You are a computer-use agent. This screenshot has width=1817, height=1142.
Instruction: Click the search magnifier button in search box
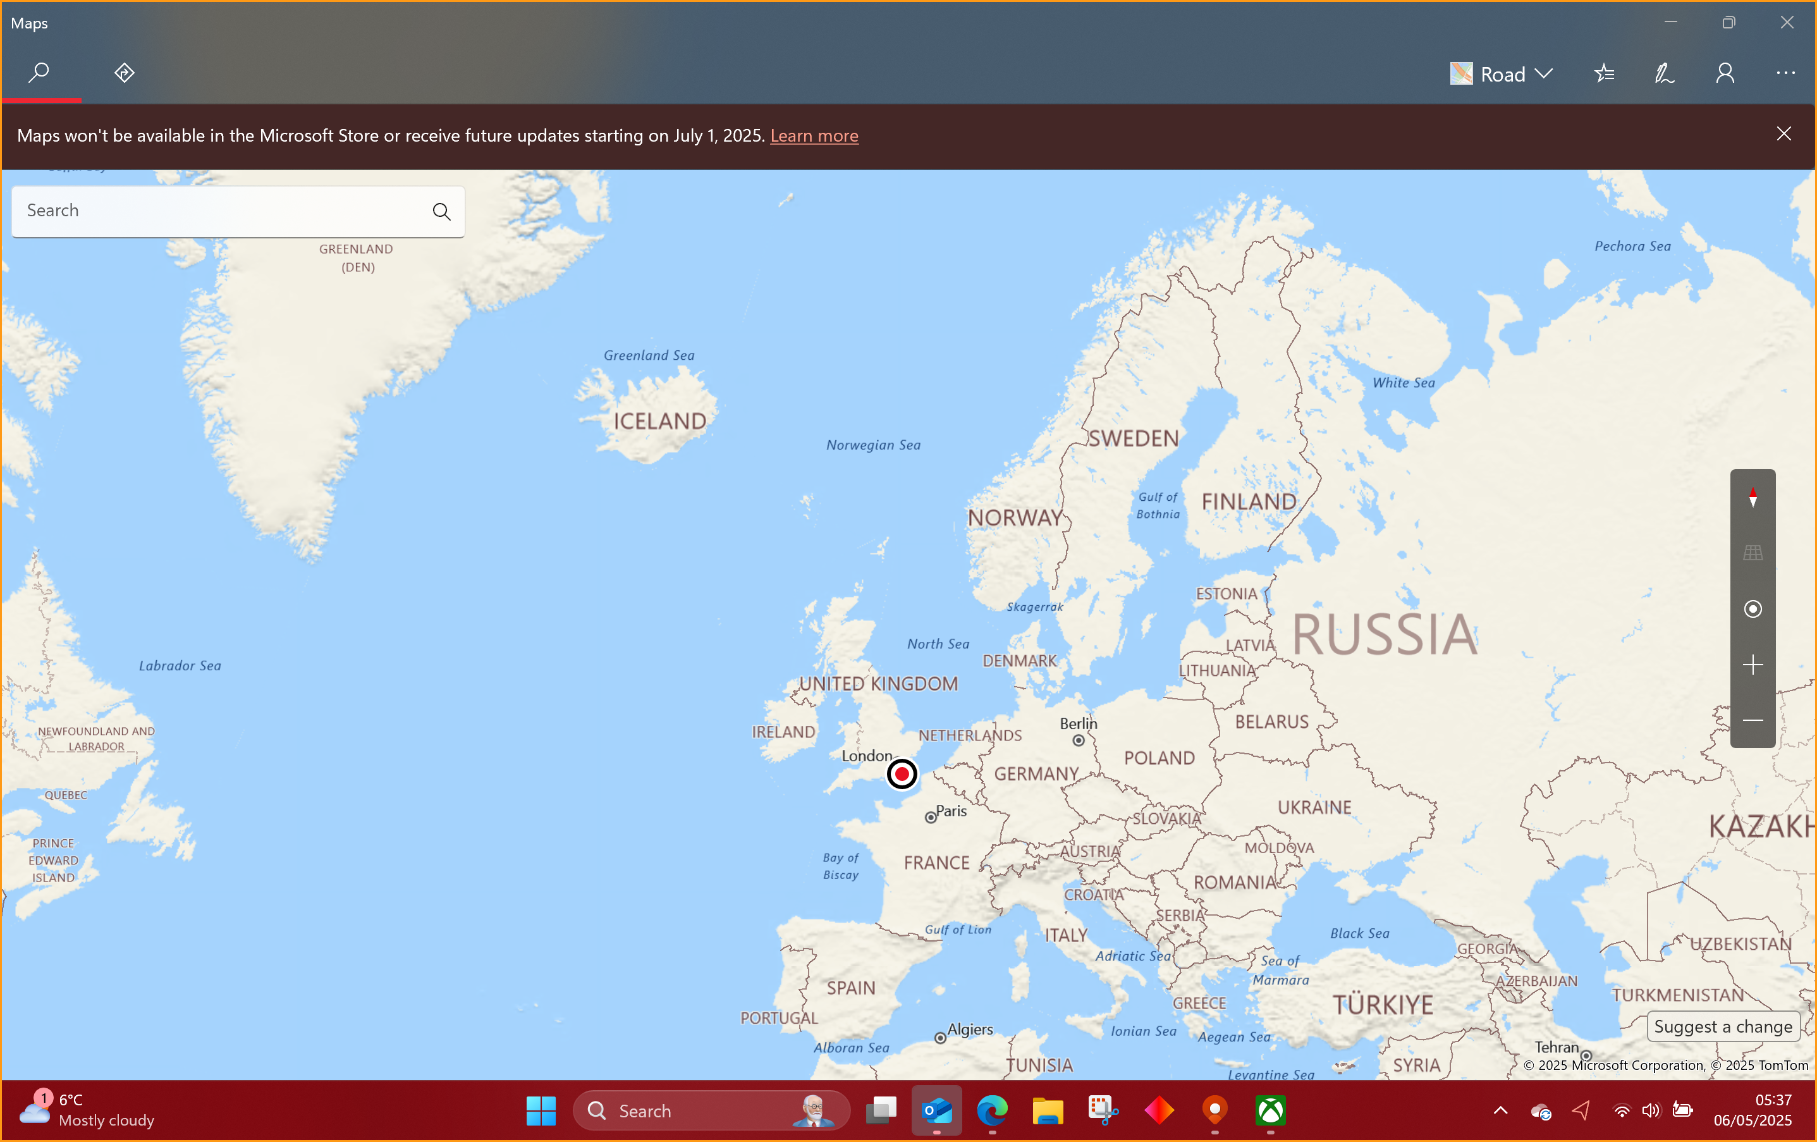(x=441, y=211)
